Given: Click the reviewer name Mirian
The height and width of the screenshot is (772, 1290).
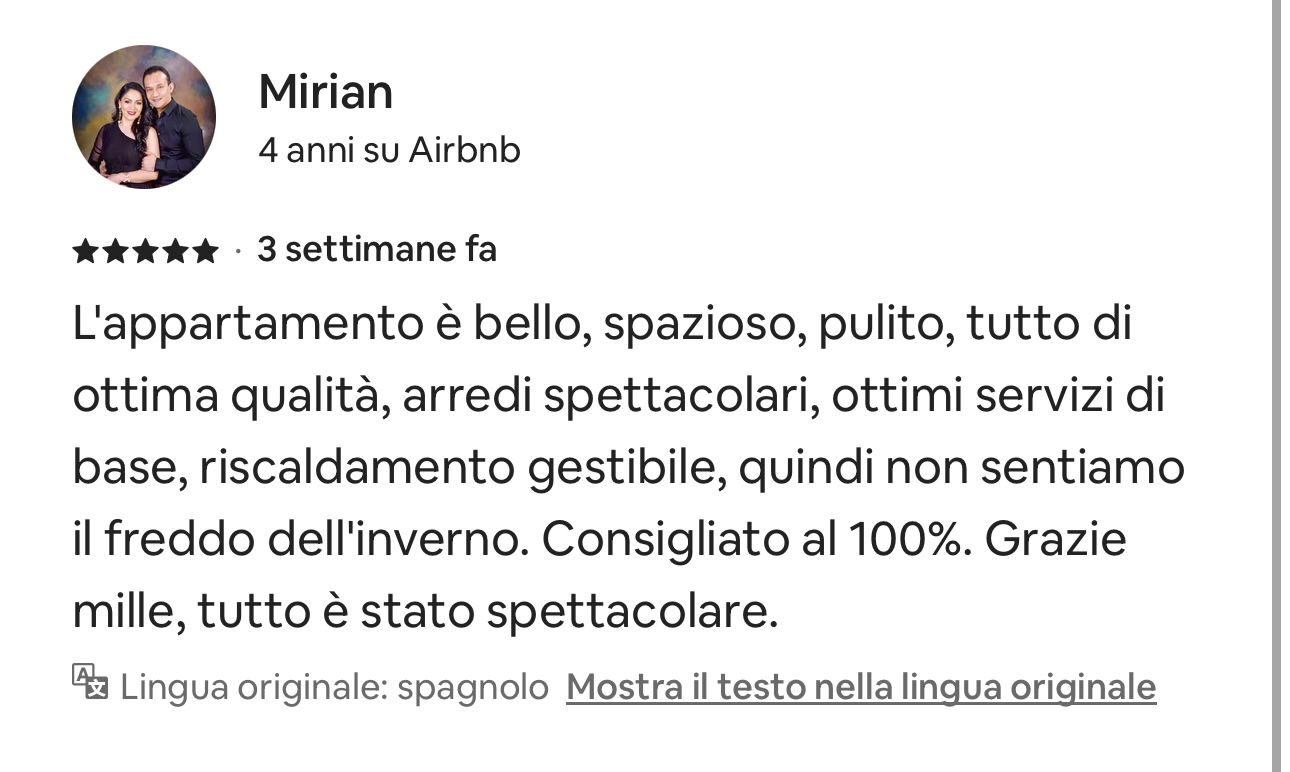Looking at the screenshot, I should 325,92.
